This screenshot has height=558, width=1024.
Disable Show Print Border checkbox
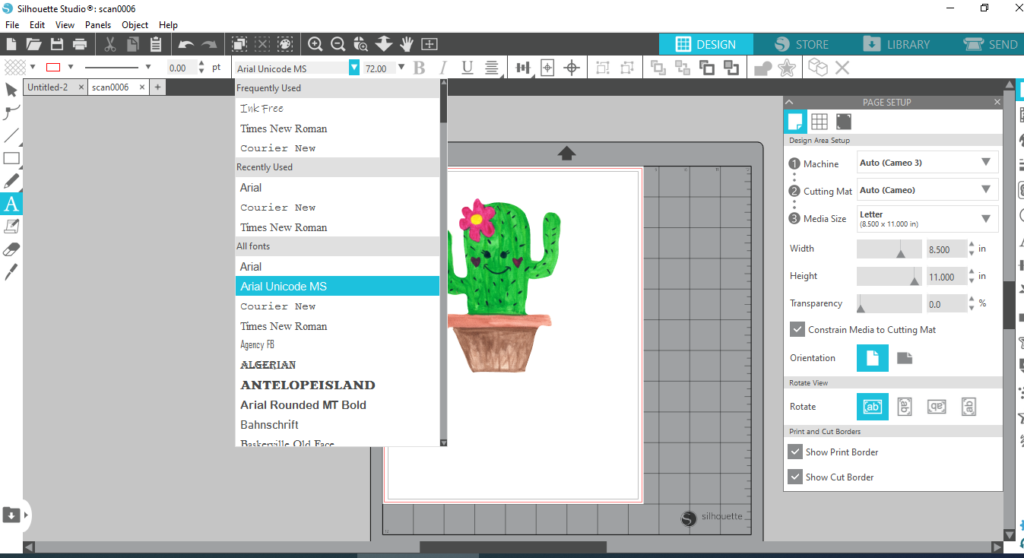797,452
